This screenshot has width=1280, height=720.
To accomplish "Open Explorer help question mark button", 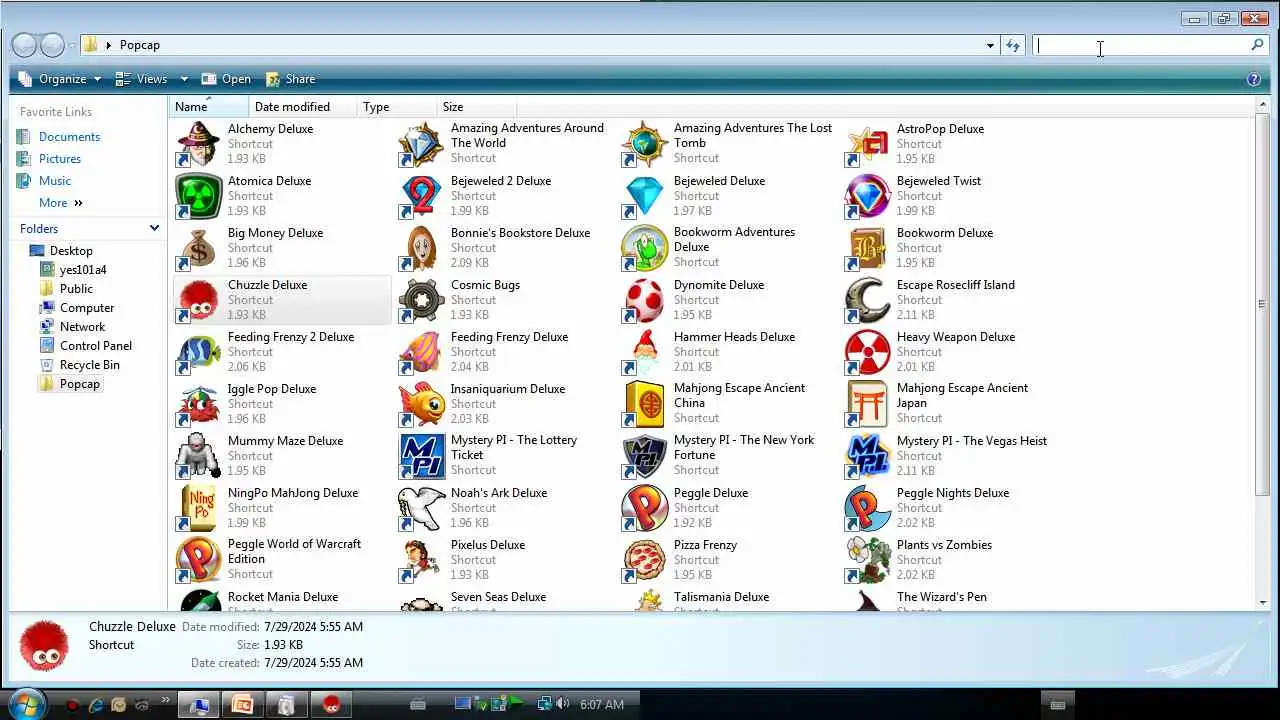I will (1254, 79).
